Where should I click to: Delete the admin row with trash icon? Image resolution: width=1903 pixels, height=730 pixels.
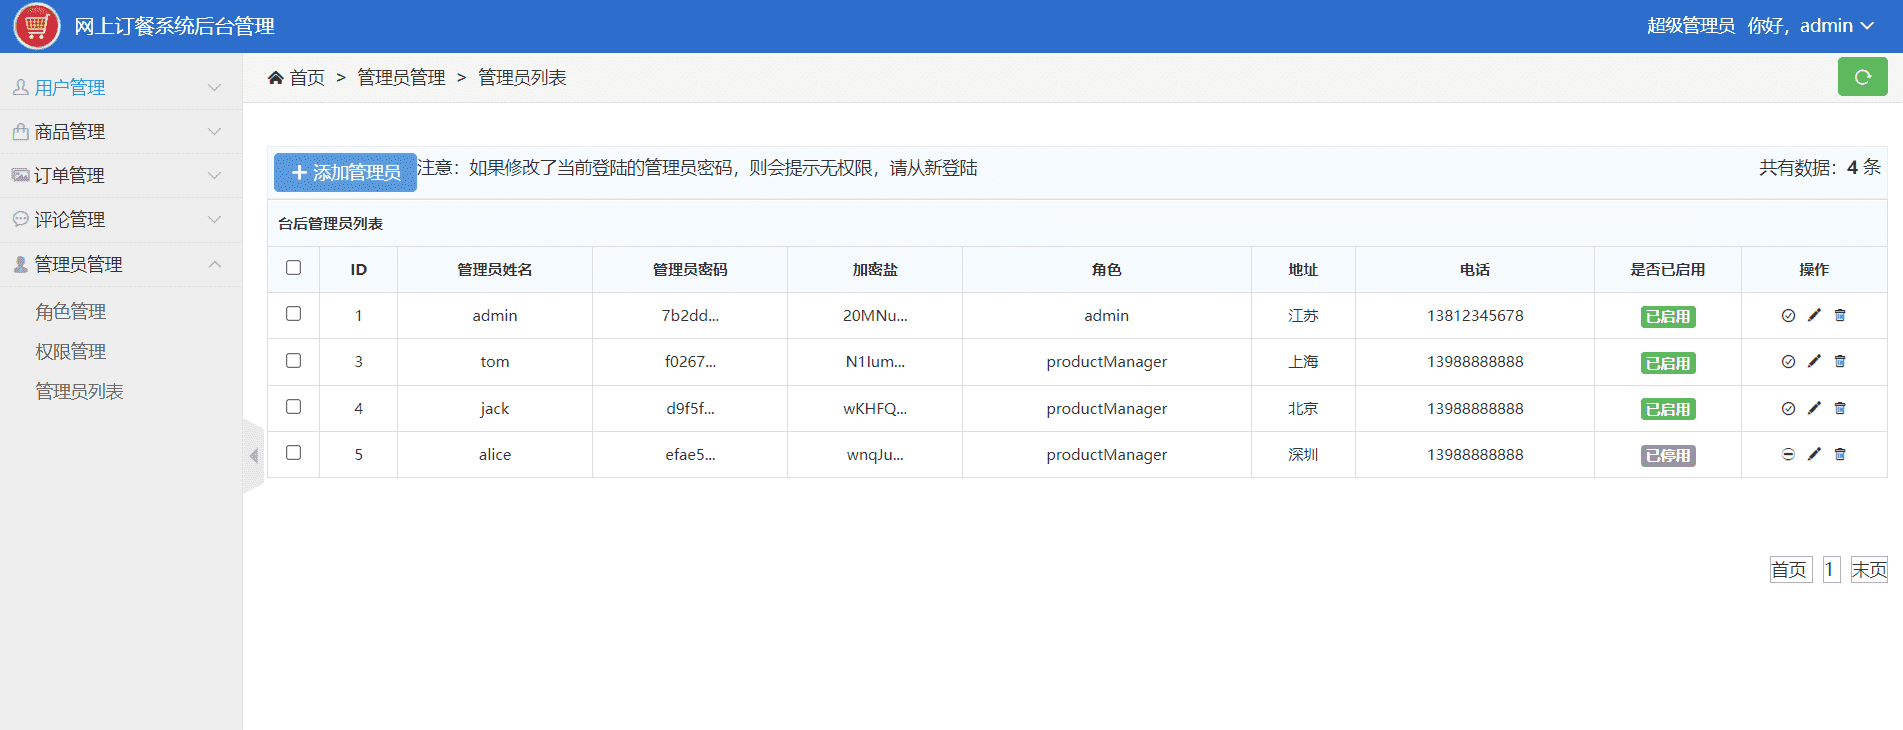pyautogui.click(x=1840, y=315)
